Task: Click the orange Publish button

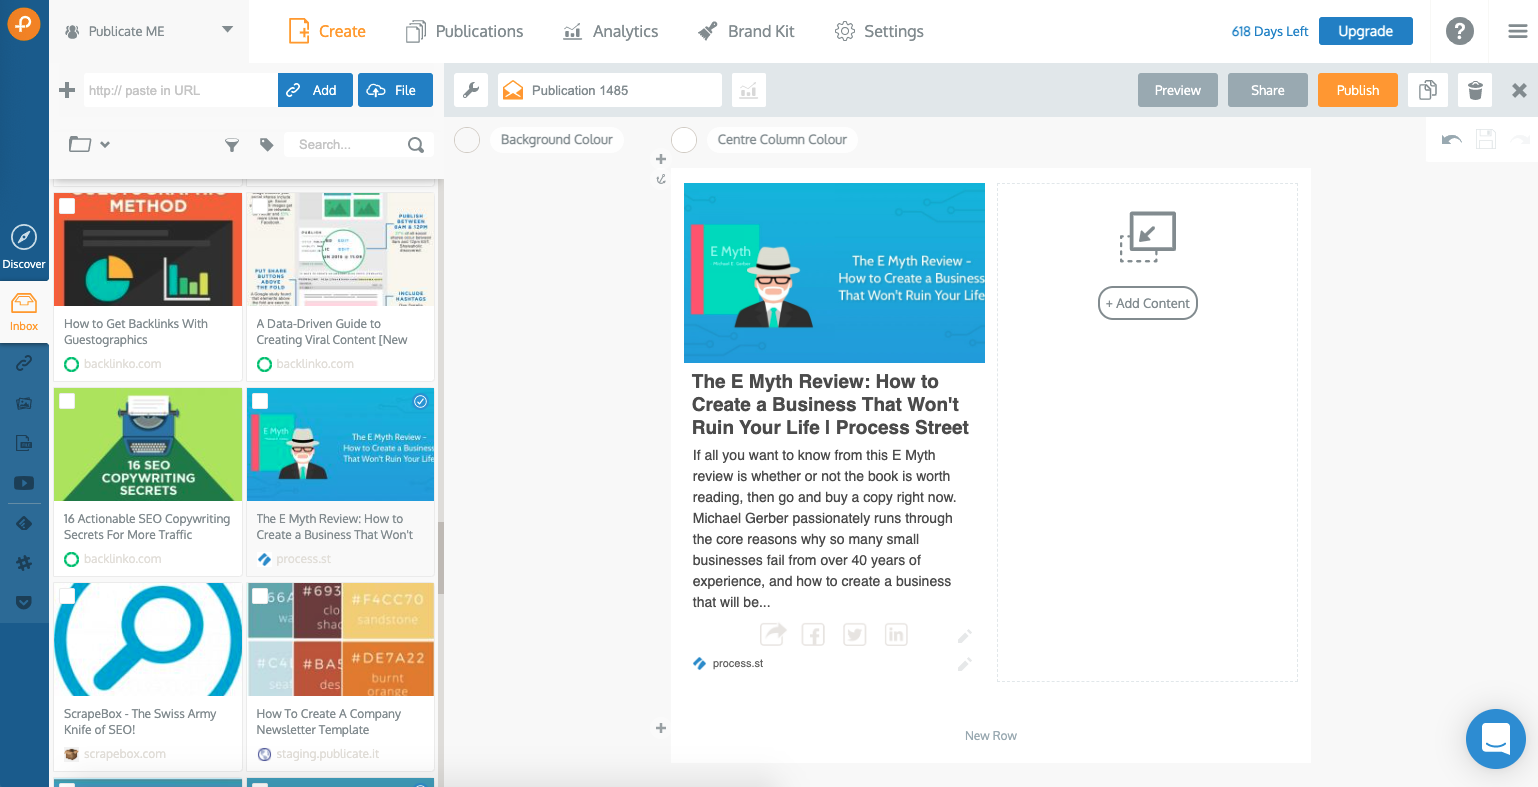Action: click(x=1357, y=90)
